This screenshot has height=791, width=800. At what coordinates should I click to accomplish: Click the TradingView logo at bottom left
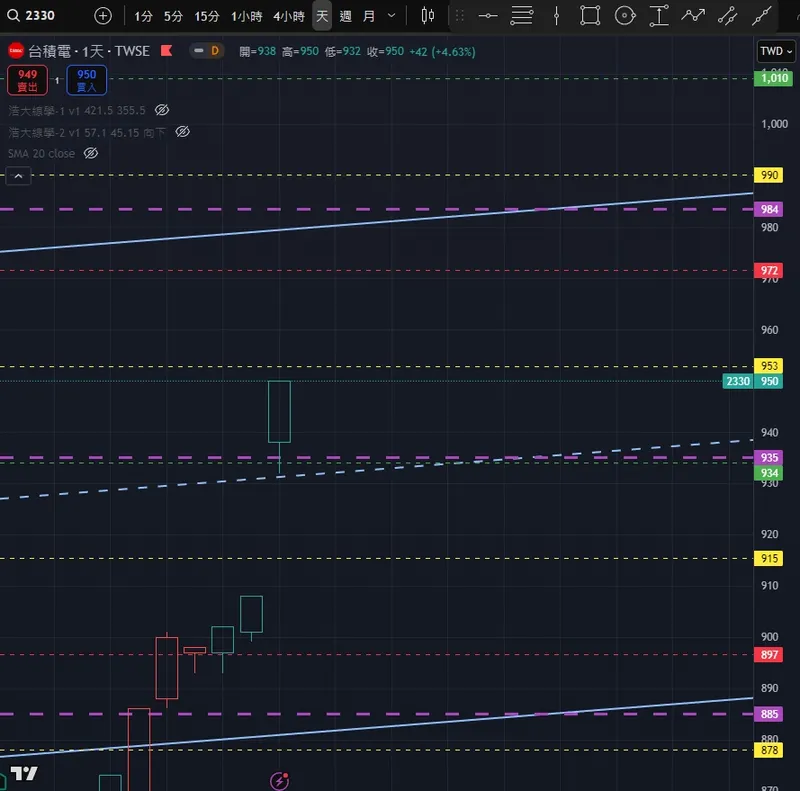coord(24,773)
